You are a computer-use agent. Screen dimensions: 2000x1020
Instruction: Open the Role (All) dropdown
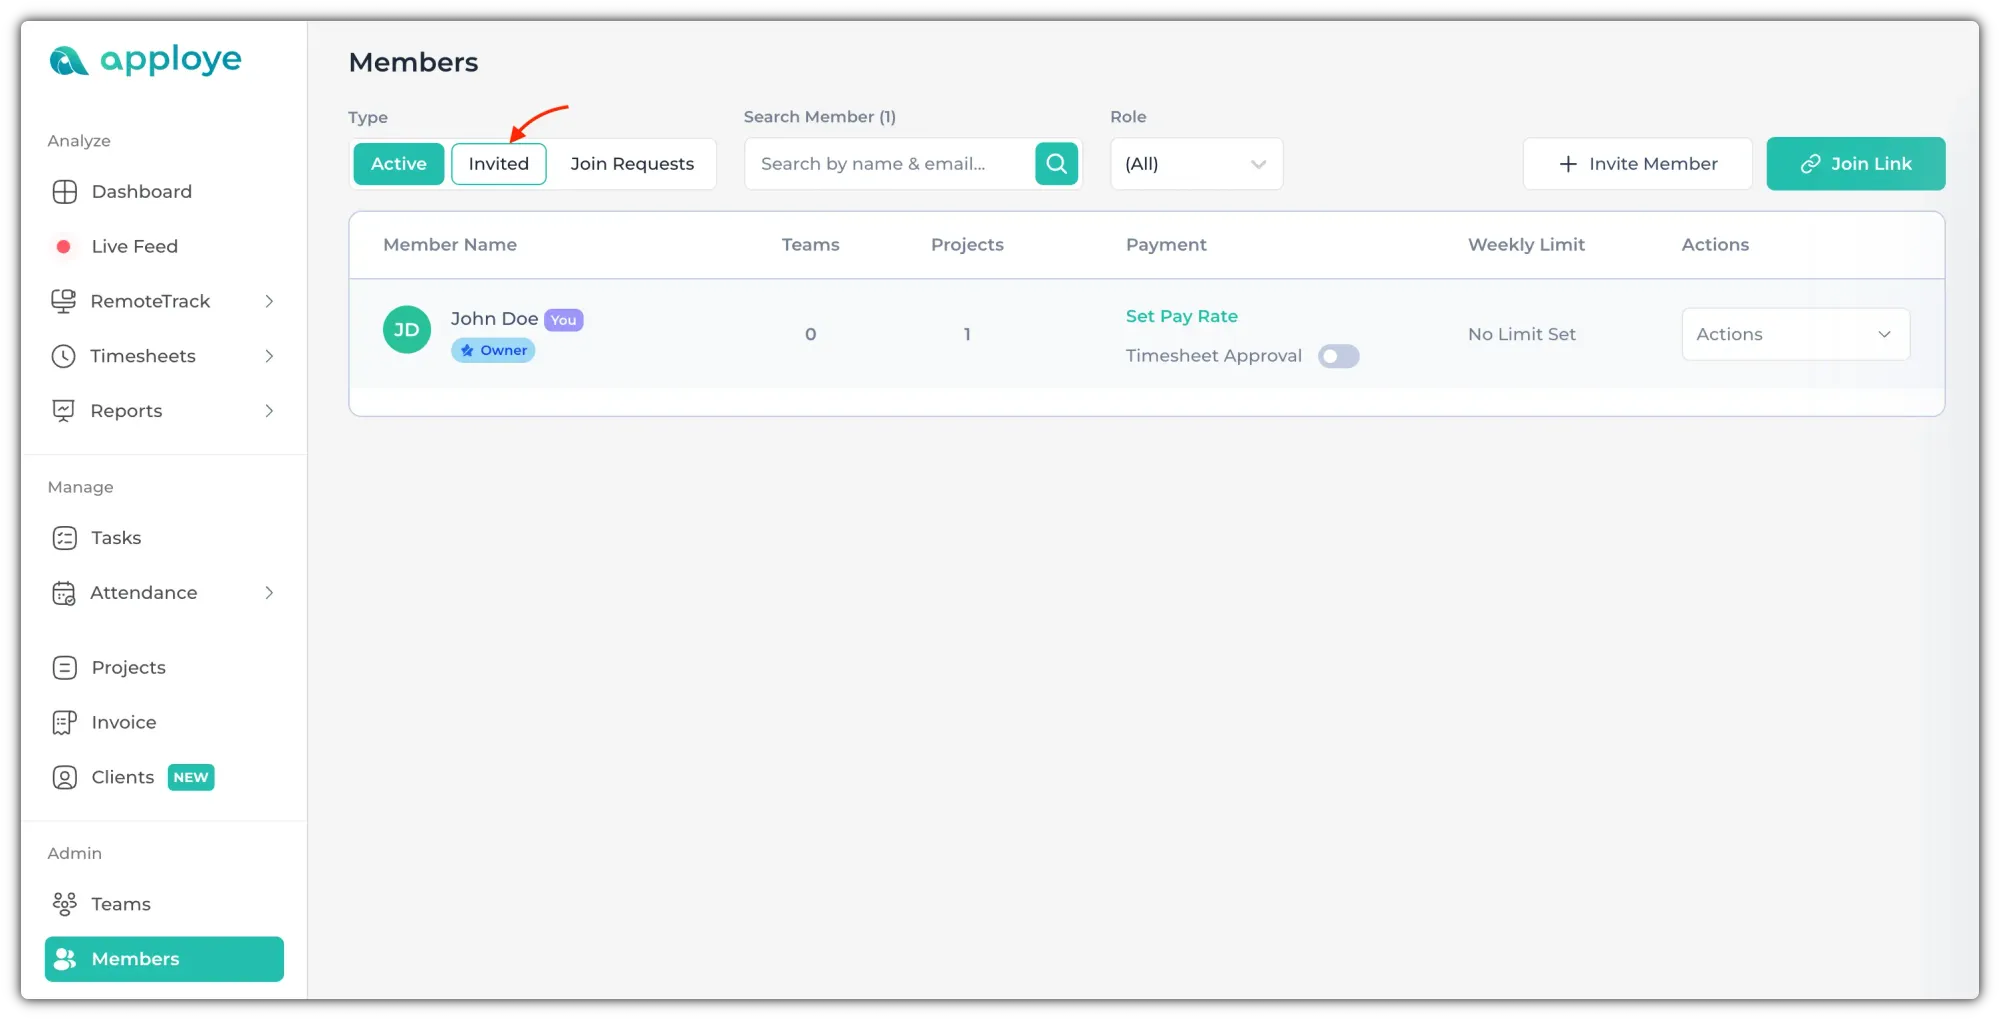pyautogui.click(x=1196, y=164)
